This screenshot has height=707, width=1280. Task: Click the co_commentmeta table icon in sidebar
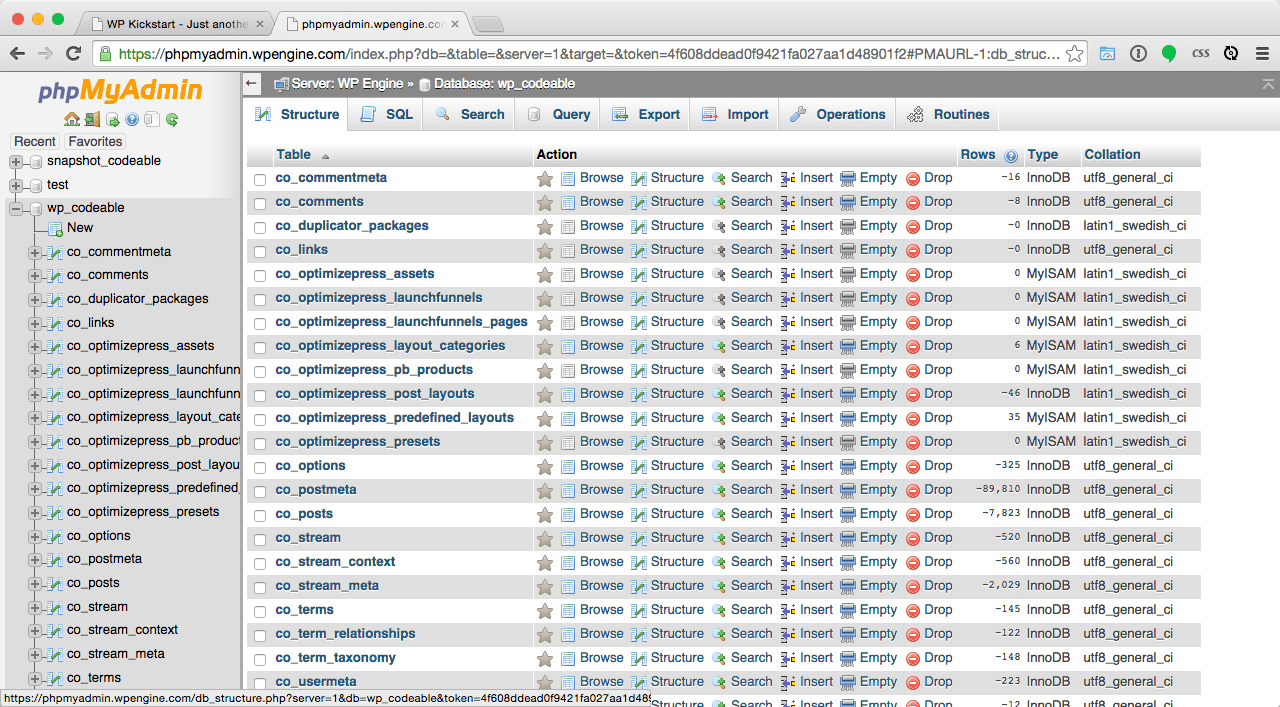[55, 252]
